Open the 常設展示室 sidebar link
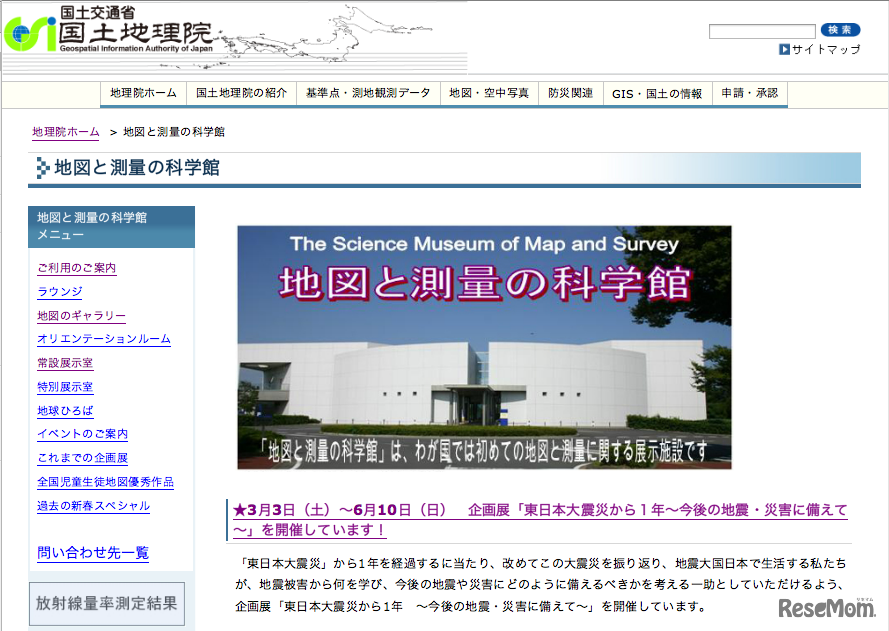This screenshot has width=889, height=631. pyautogui.click(x=64, y=363)
